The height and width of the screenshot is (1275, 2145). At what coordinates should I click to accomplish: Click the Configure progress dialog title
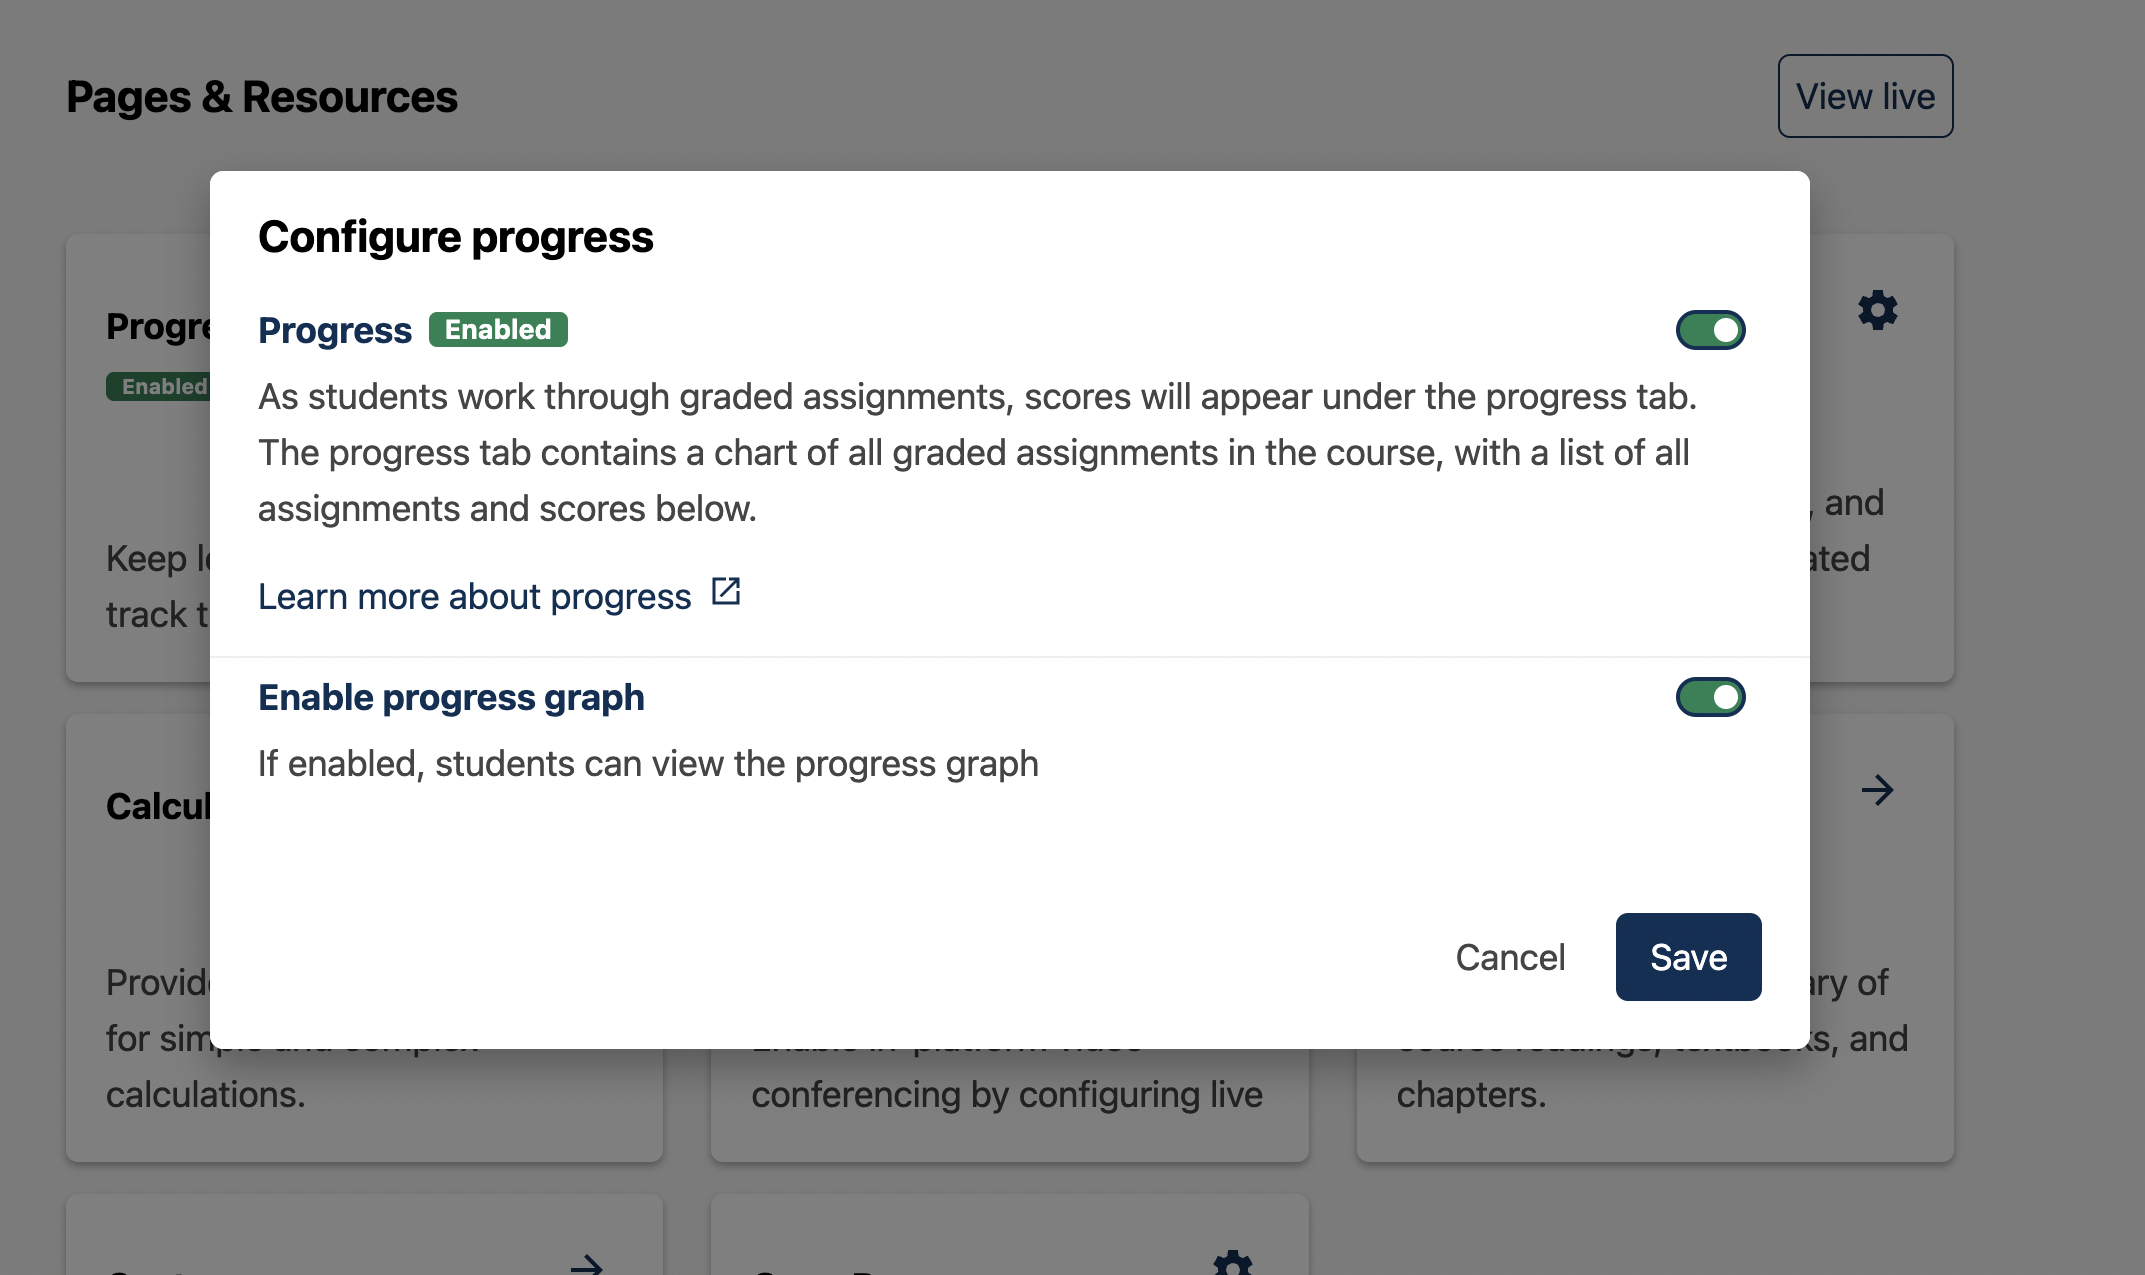point(455,237)
